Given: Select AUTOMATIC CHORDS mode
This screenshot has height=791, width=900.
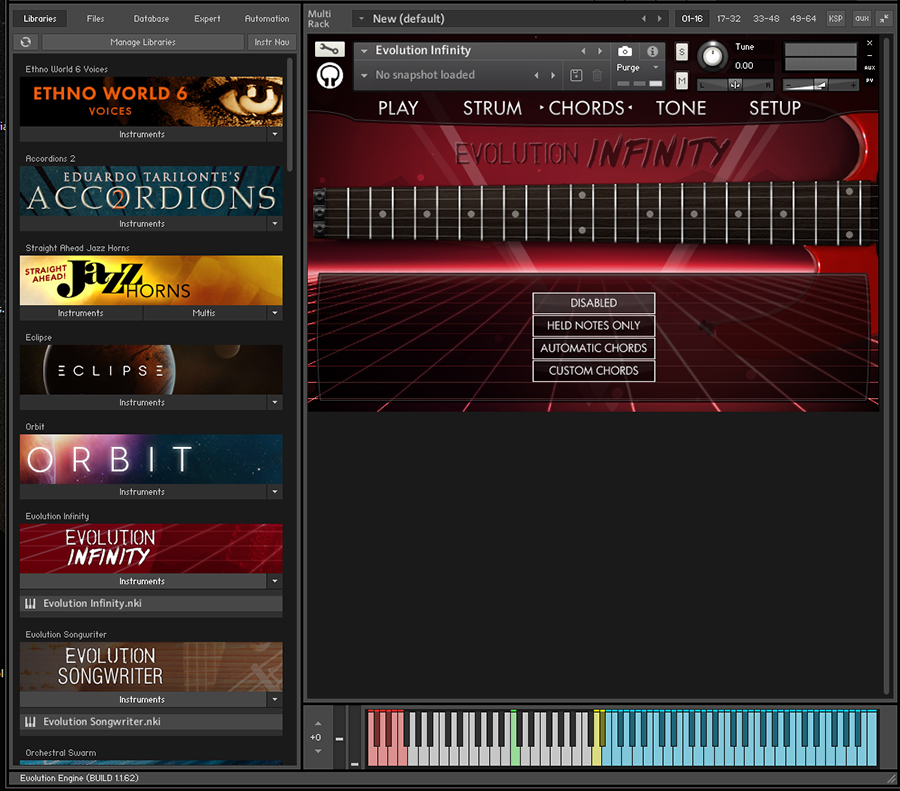Looking at the screenshot, I should click(x=593, y=348).
